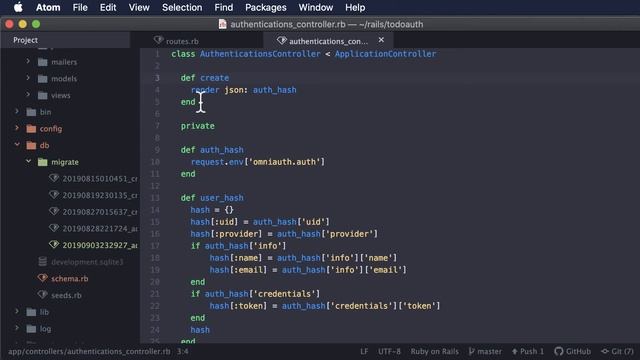Open the Find menu
The height and width of the screenshot is (360, 640).
pos(224,7)
